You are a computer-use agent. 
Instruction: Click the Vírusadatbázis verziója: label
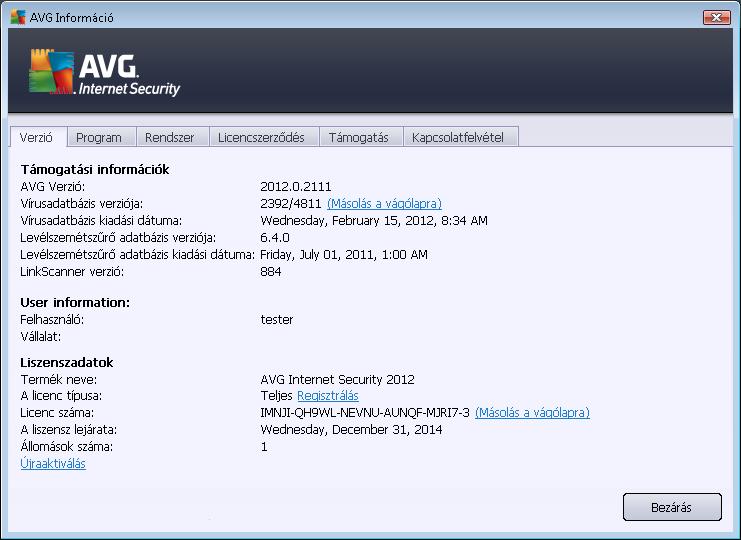[x=82, y=204]
